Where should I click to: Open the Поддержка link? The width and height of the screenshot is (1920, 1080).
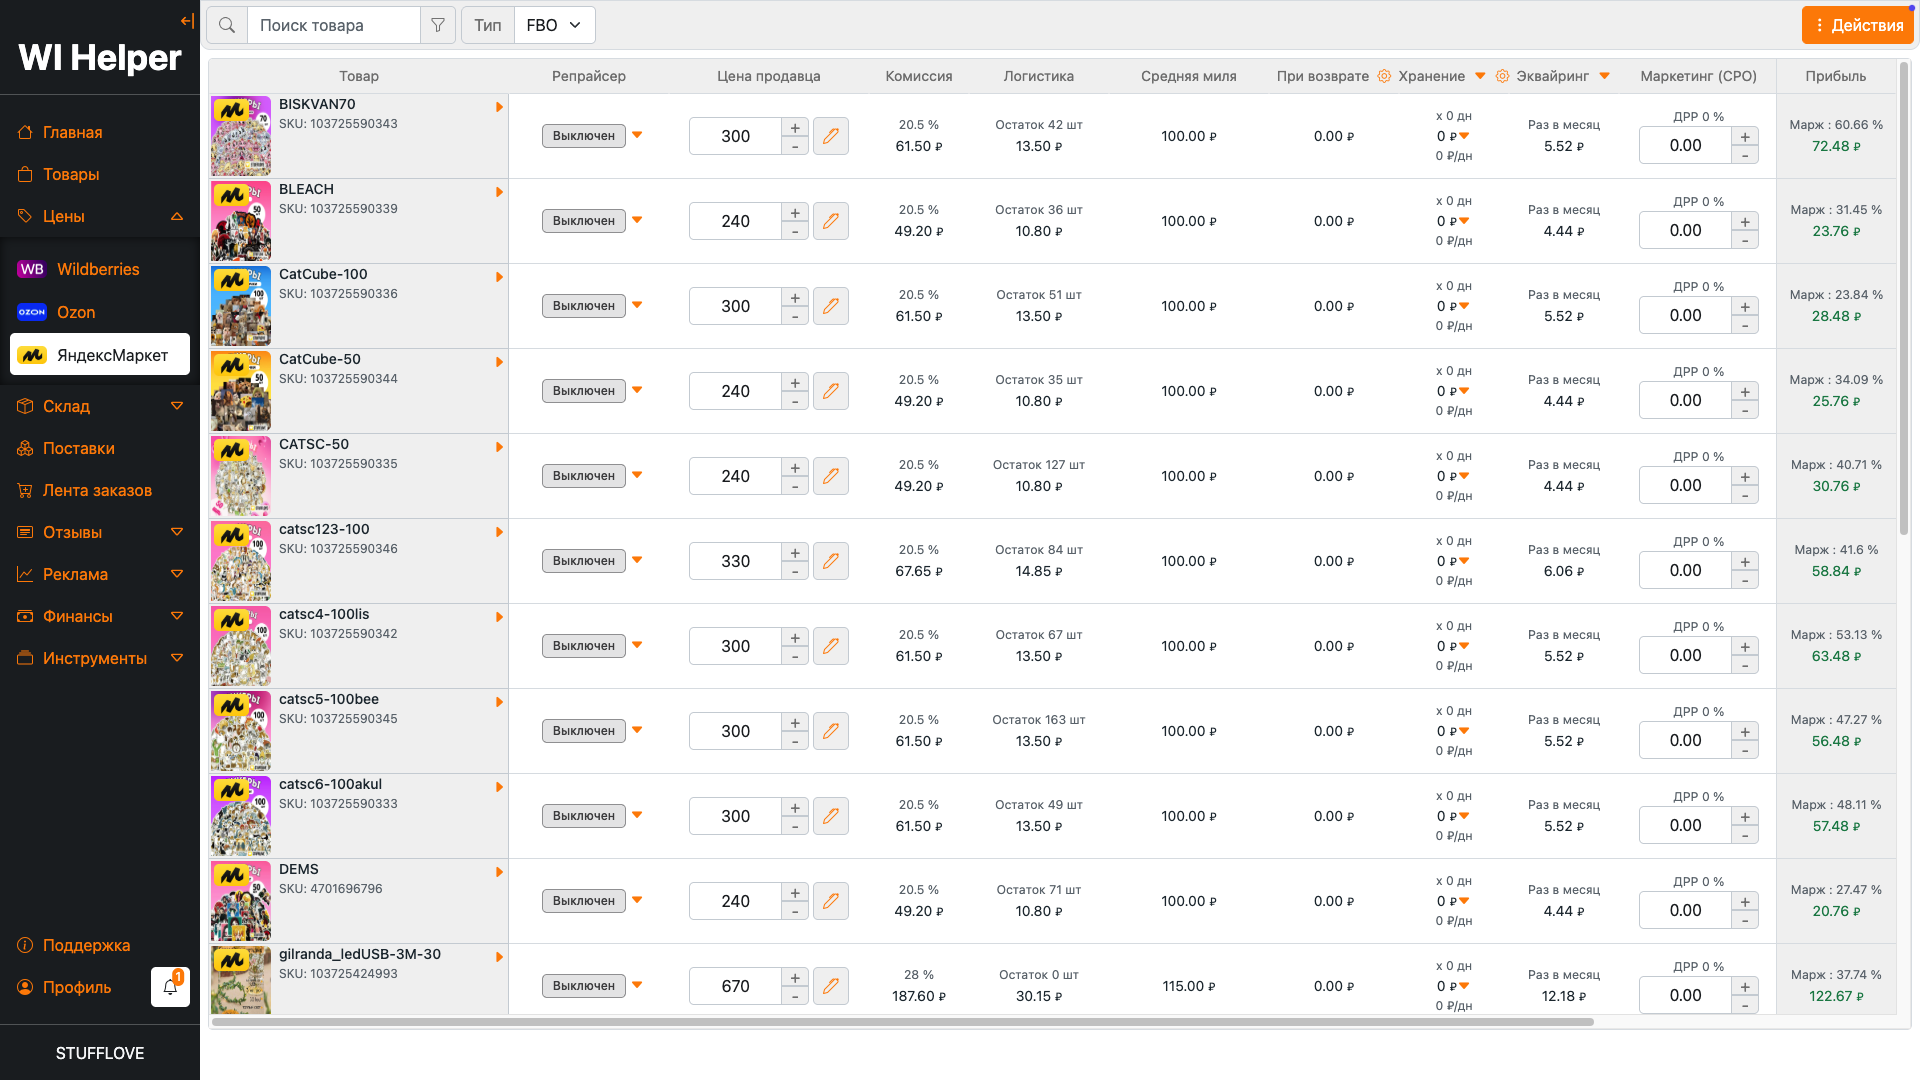86,945
